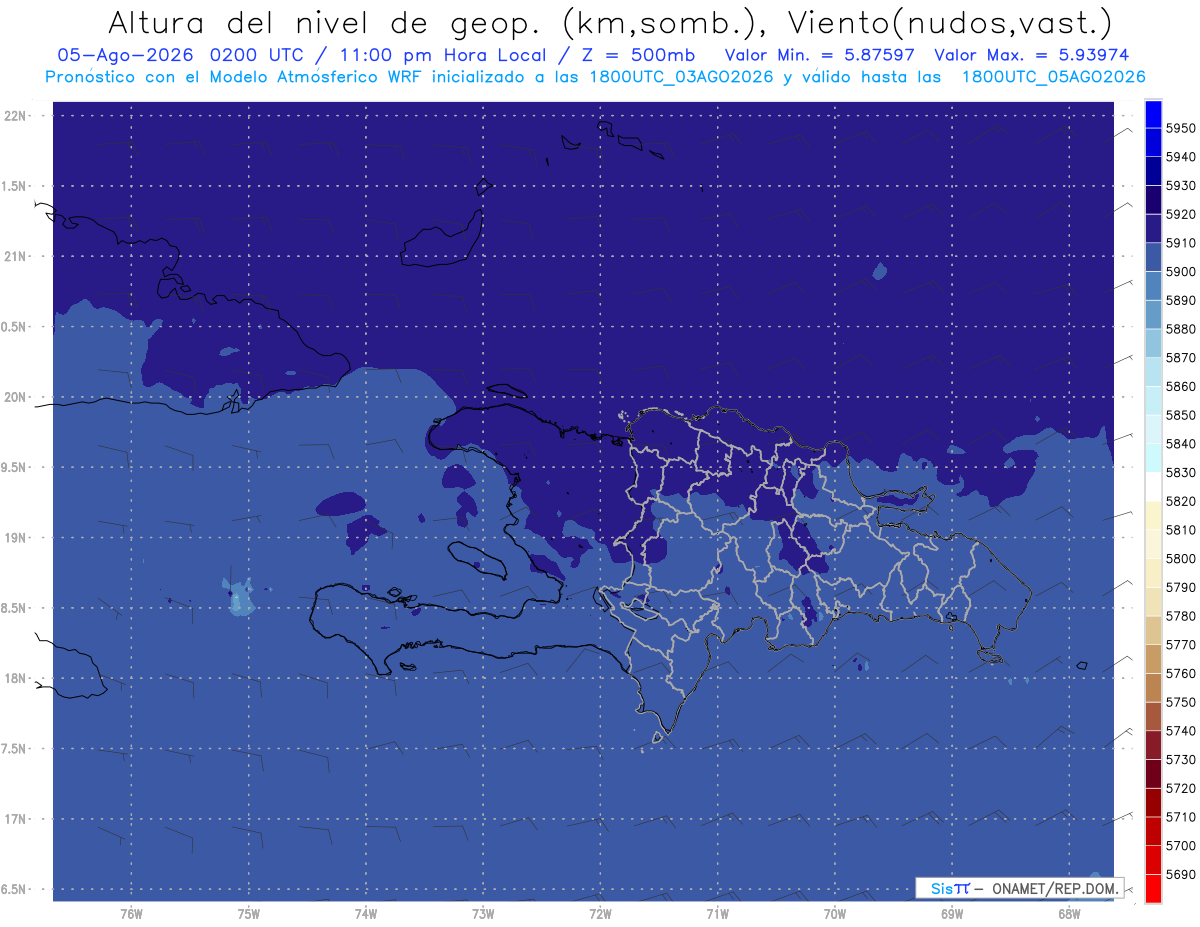The image size is (1200, 927).
Task: Click the legend swatch between 5770 and 5760
Action: pos(1153,659)
